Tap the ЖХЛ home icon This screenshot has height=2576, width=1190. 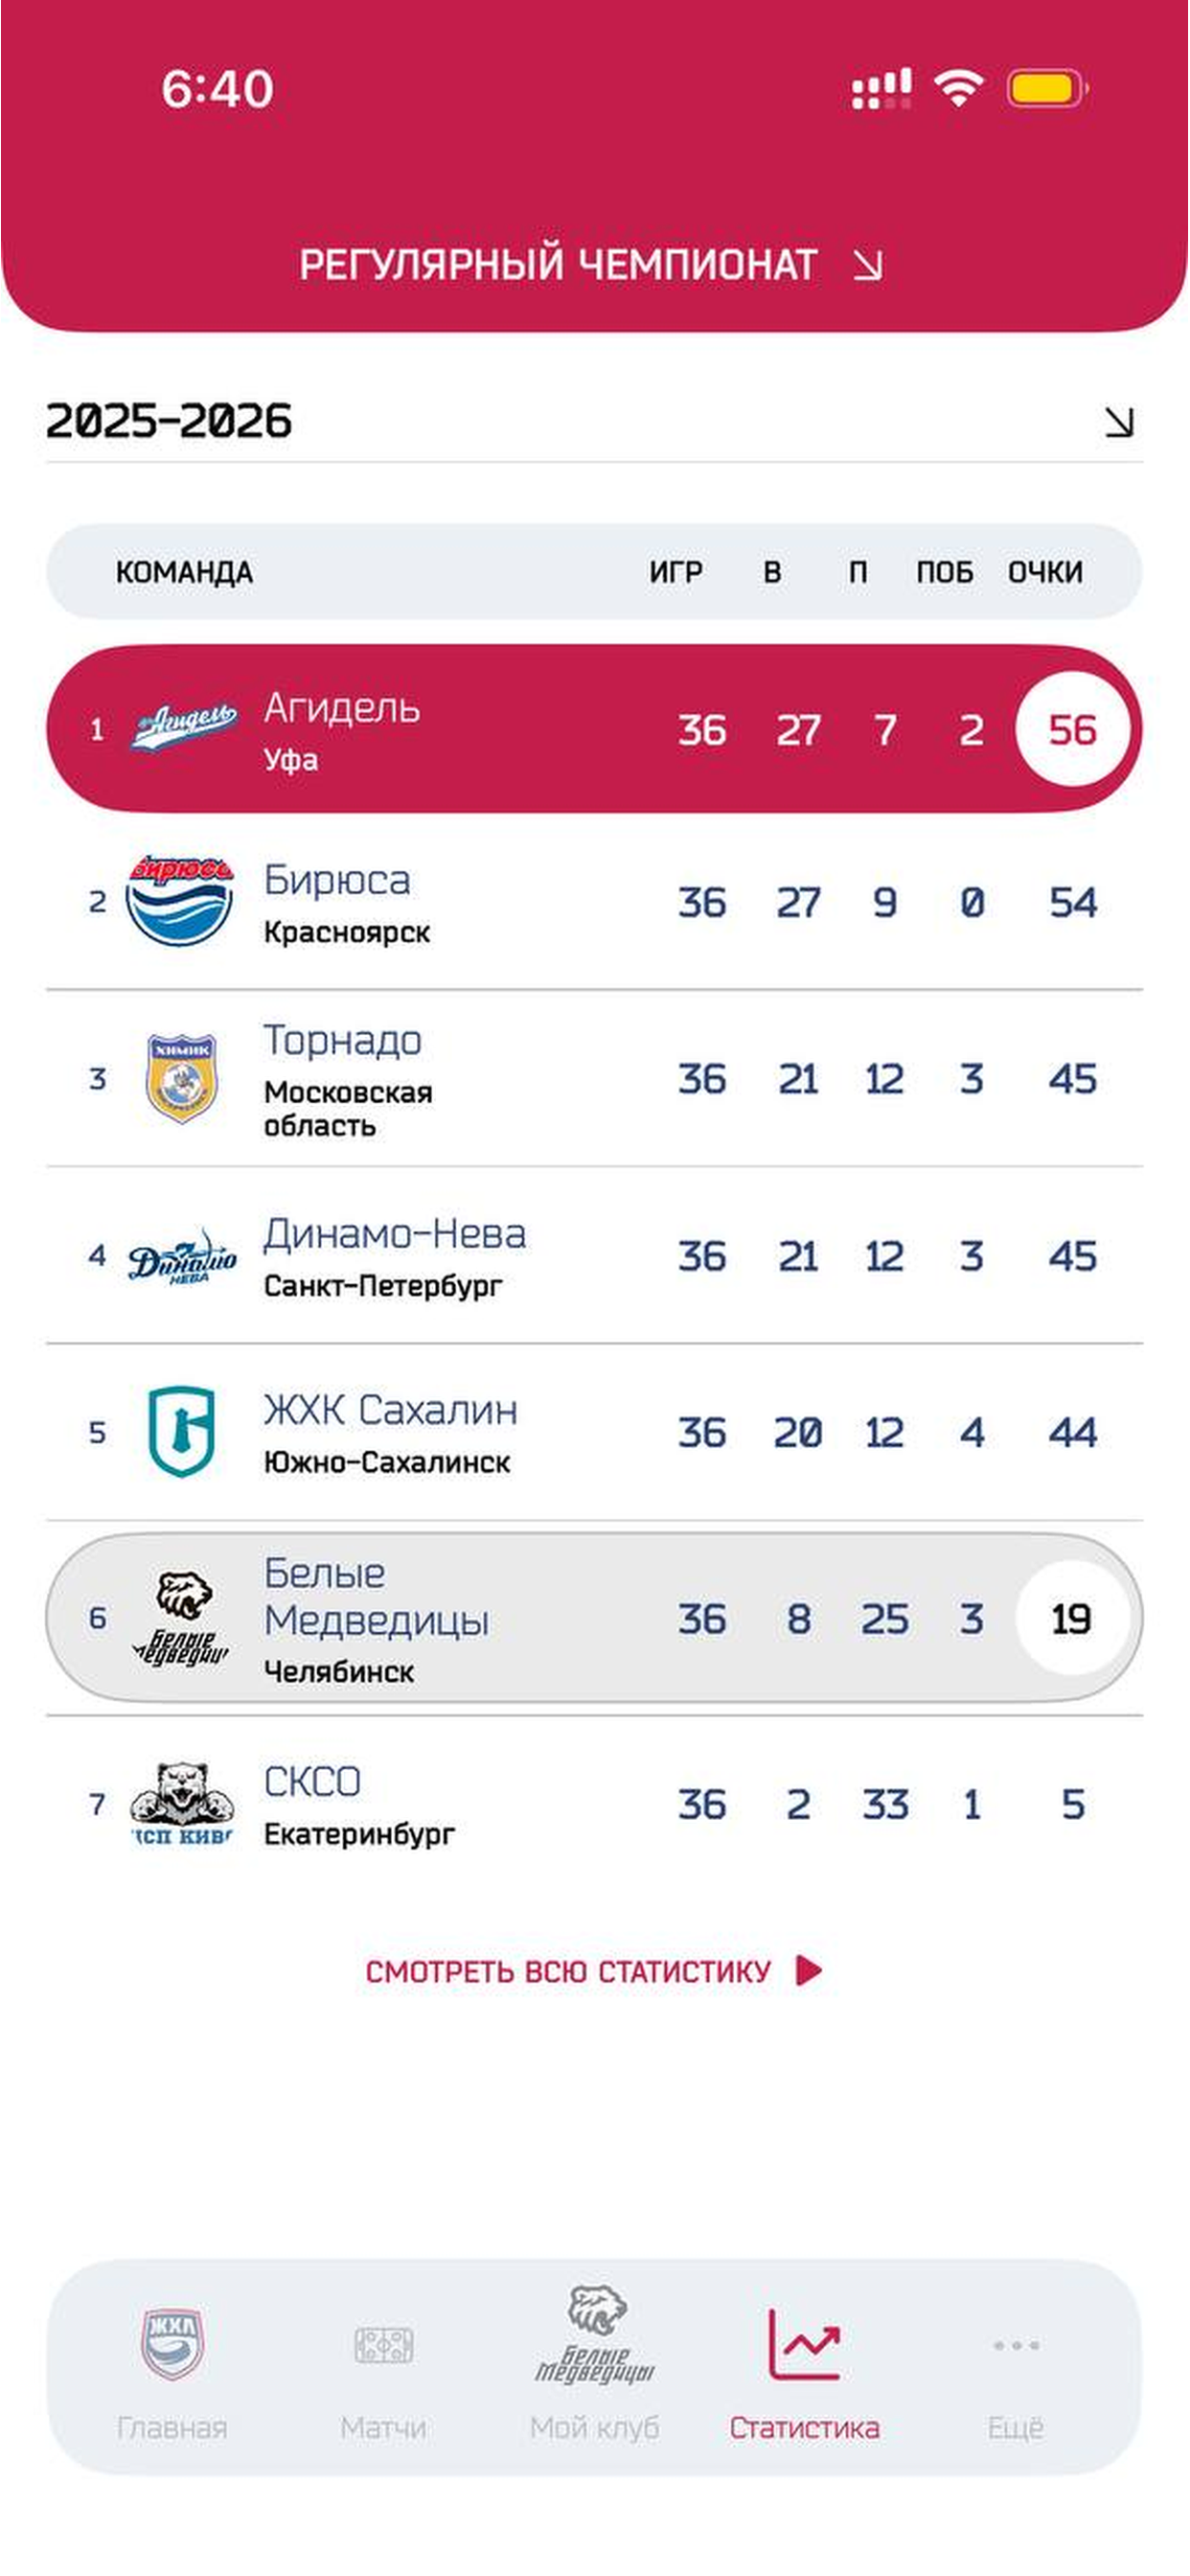pos(172,2343)
